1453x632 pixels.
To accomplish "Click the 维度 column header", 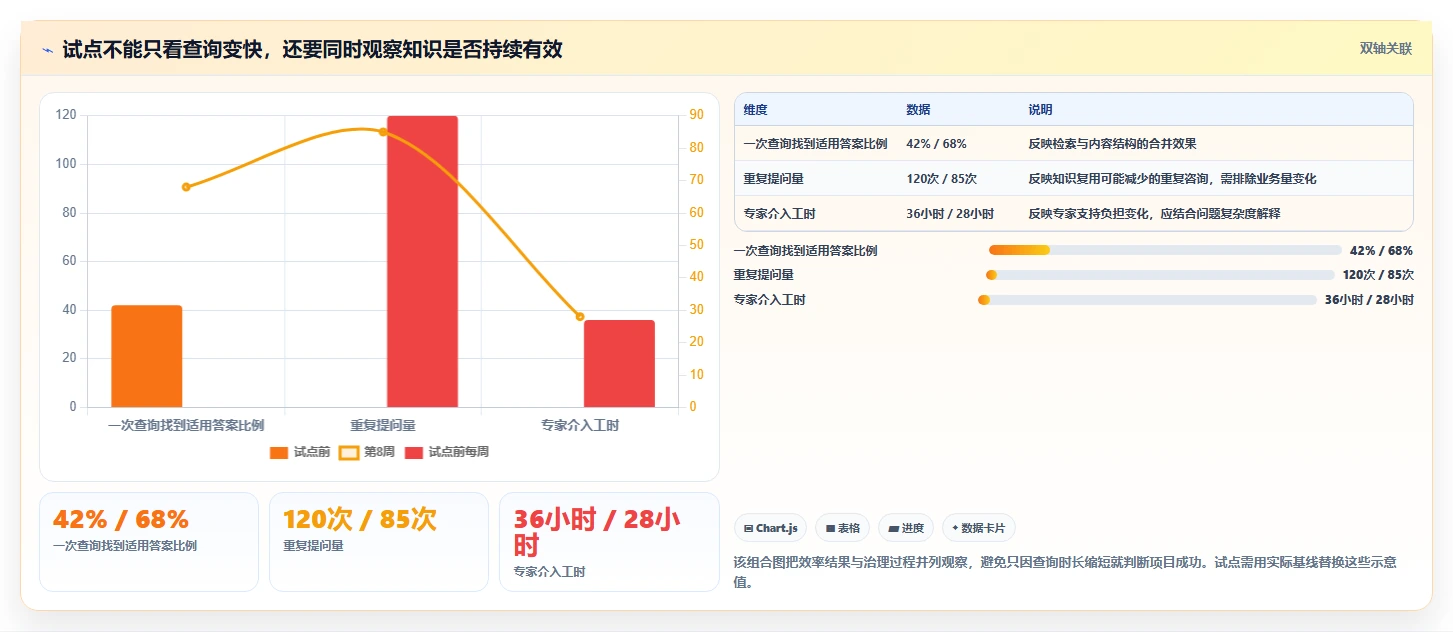I will point(756,110).
